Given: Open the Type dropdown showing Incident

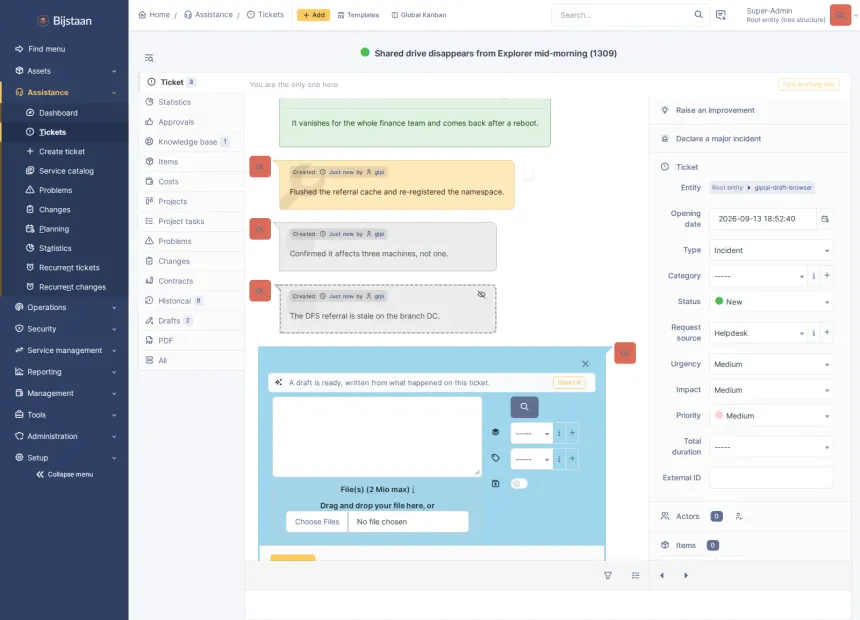Looking at the screenshot, I should (771, 250).
